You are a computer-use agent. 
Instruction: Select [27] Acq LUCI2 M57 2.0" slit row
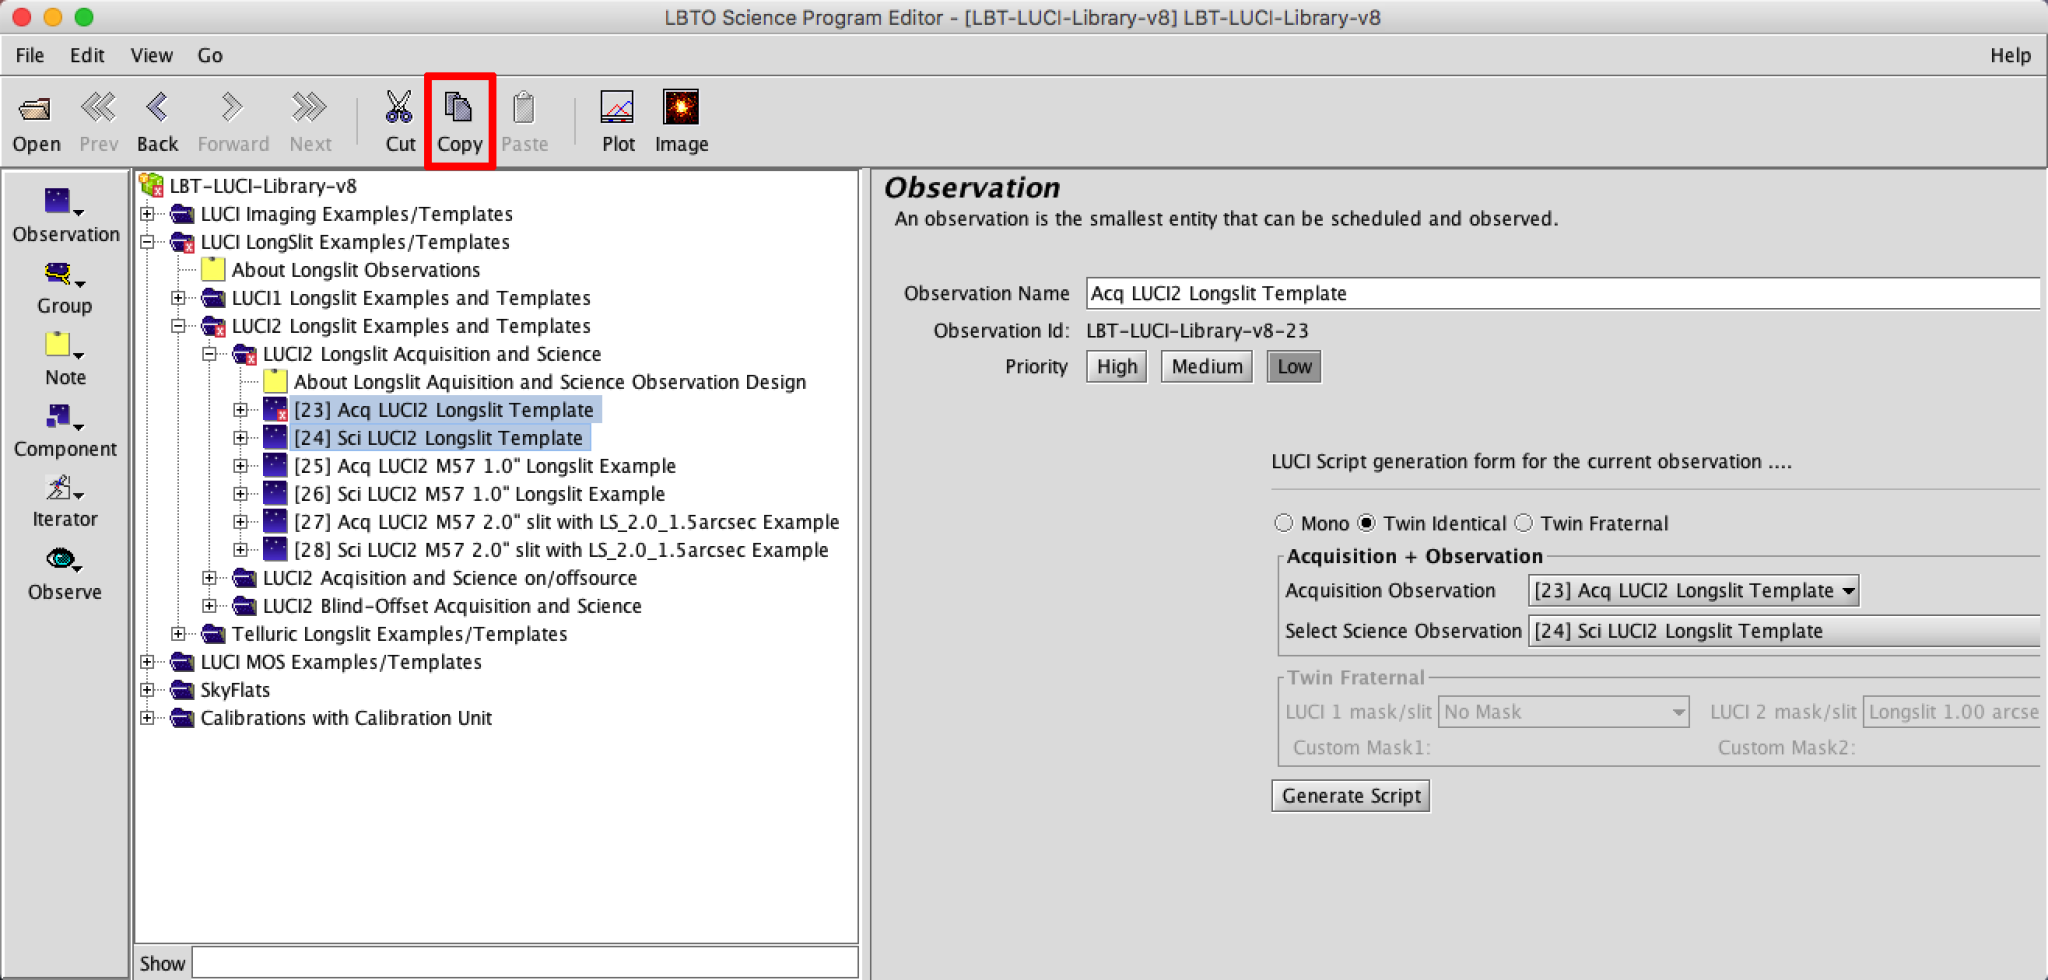[567, 522]
